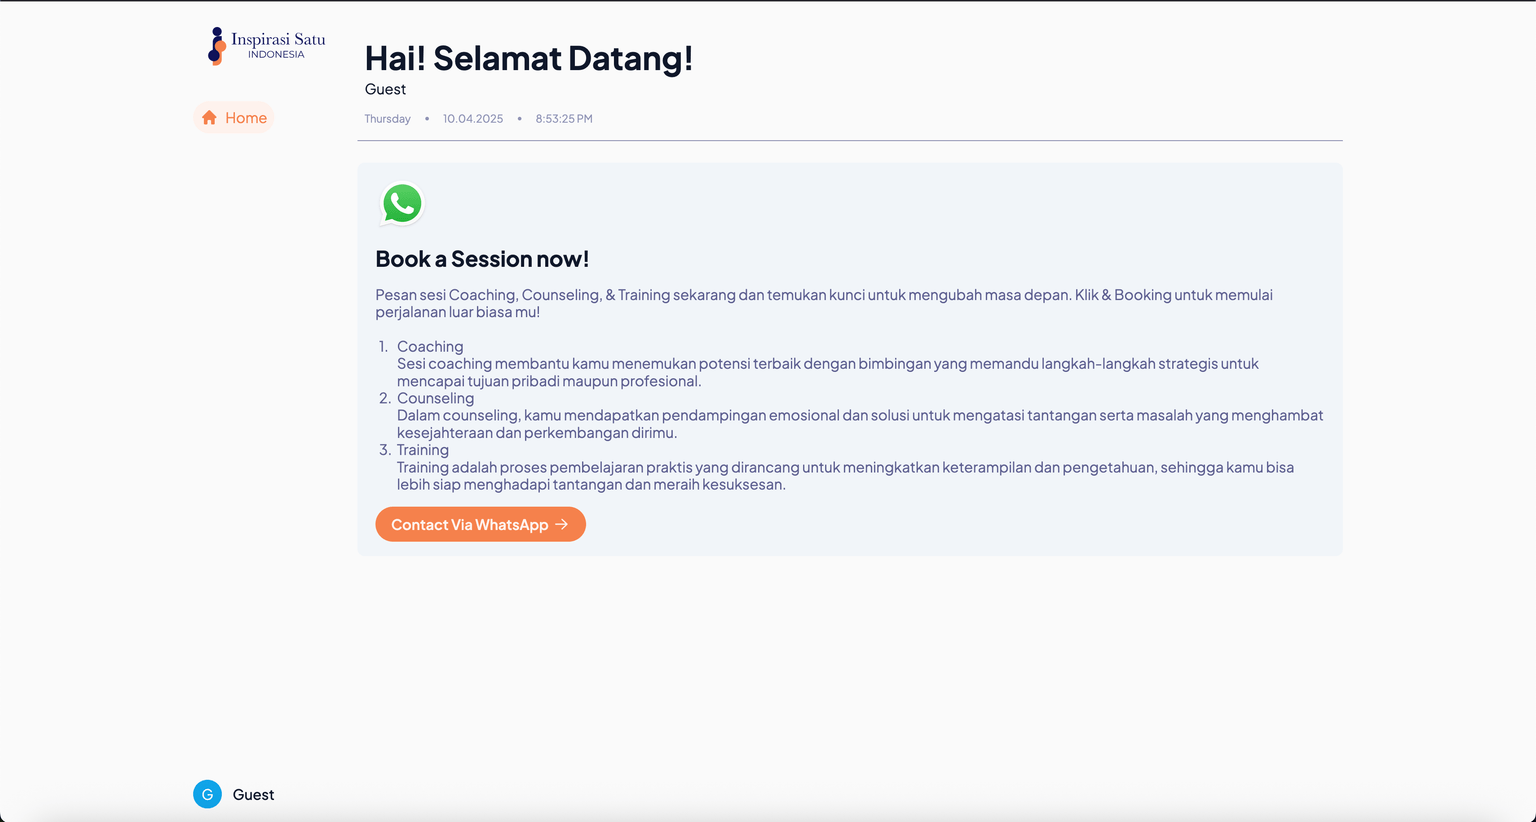Viewport: 1536px width, 822px height.
Task: Click the green WhatsApp icon
Action: [402, 204]
